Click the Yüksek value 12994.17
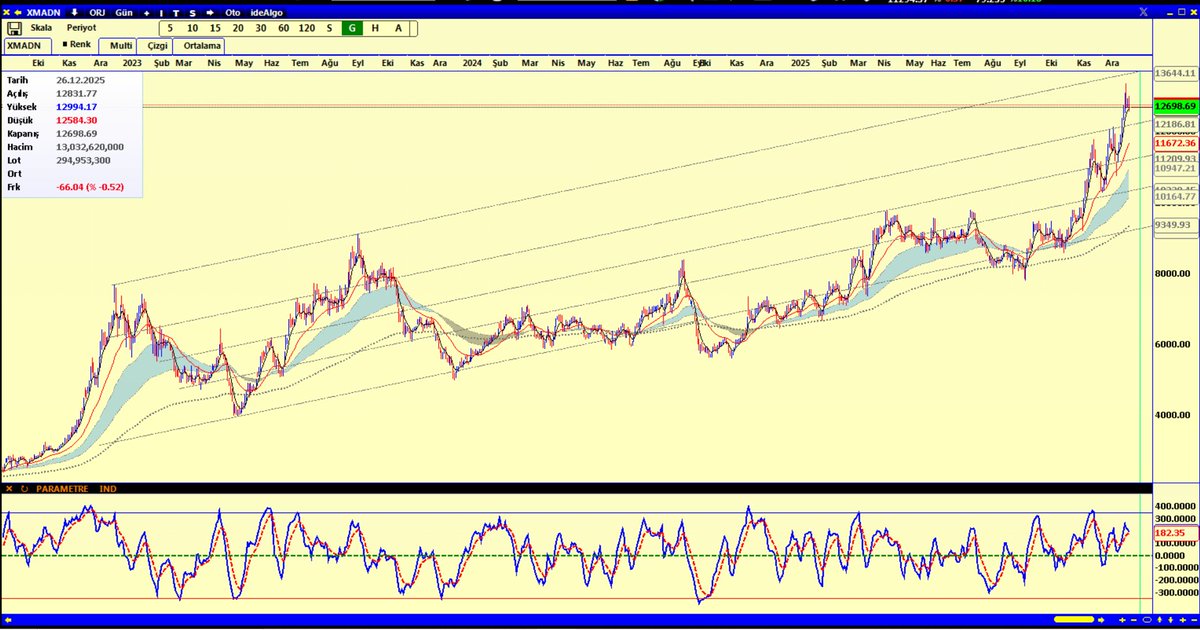The width and height of the screenshot is (1200, 630). [x=77, y=106]
